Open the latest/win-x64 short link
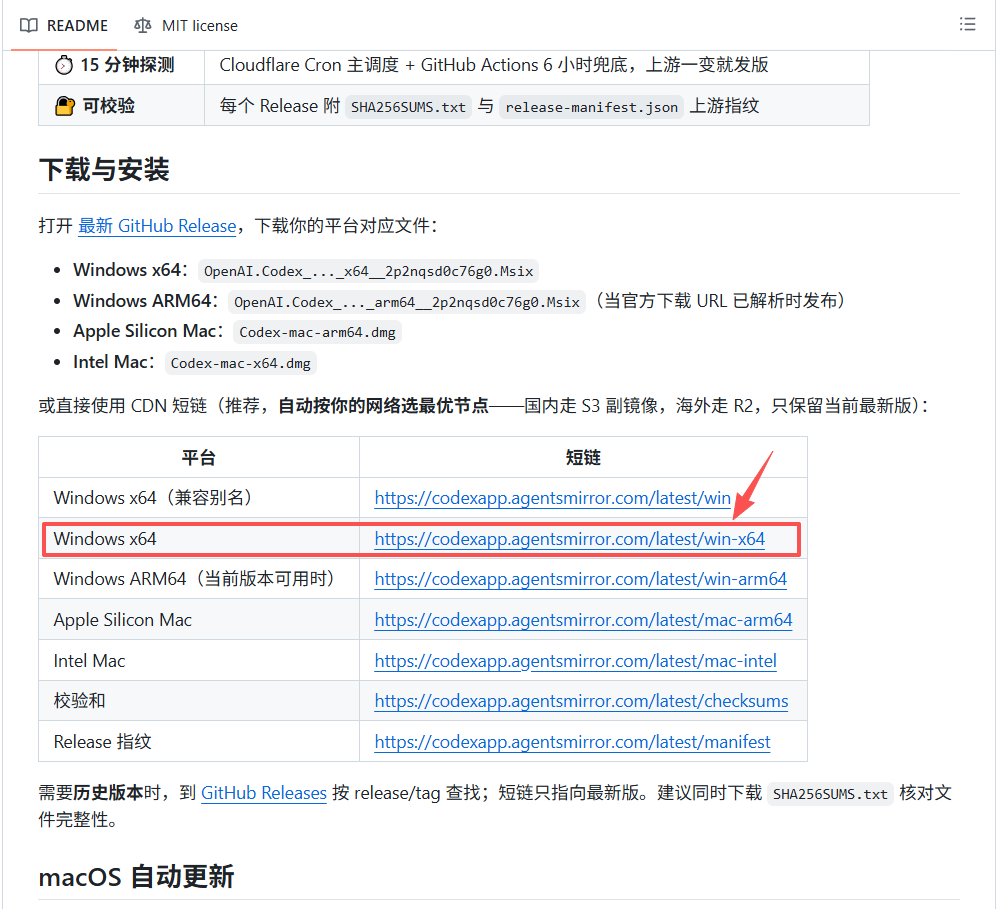 coord(570,539)
